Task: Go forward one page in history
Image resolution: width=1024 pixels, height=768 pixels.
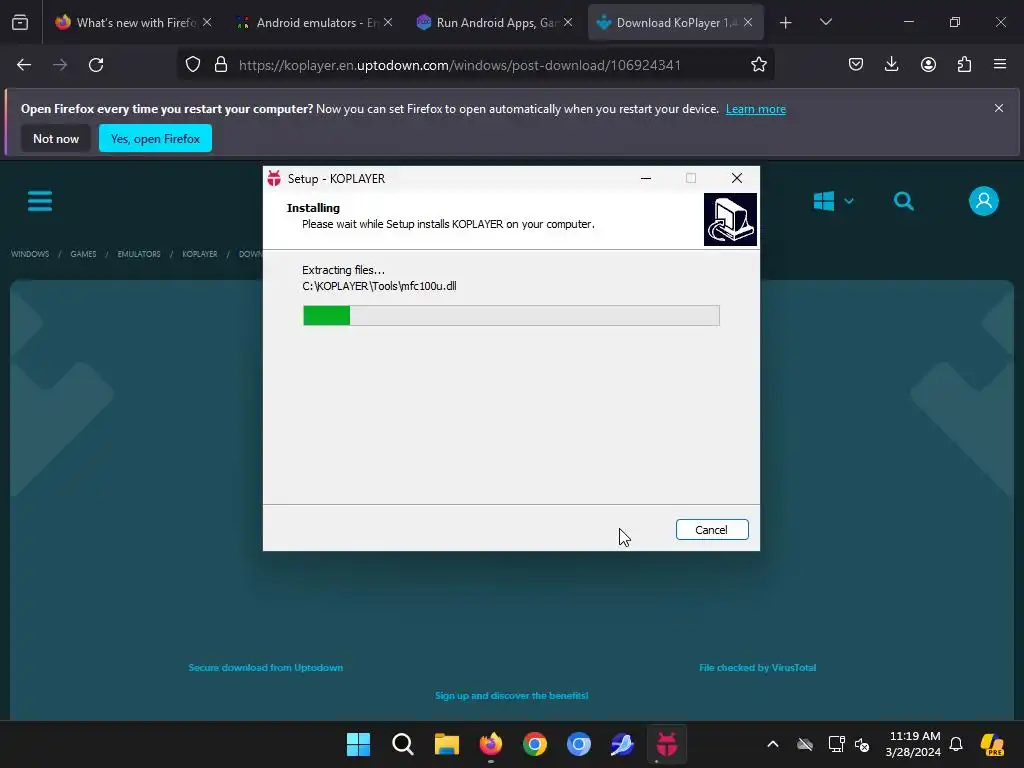Action: 60,65
